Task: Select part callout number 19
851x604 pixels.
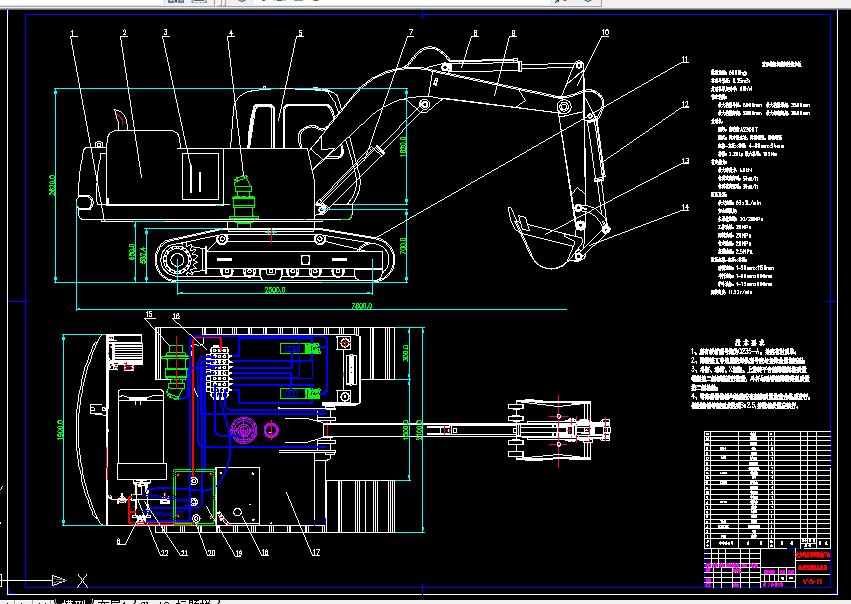Action: pyautogui.click(x=238, y=553)
